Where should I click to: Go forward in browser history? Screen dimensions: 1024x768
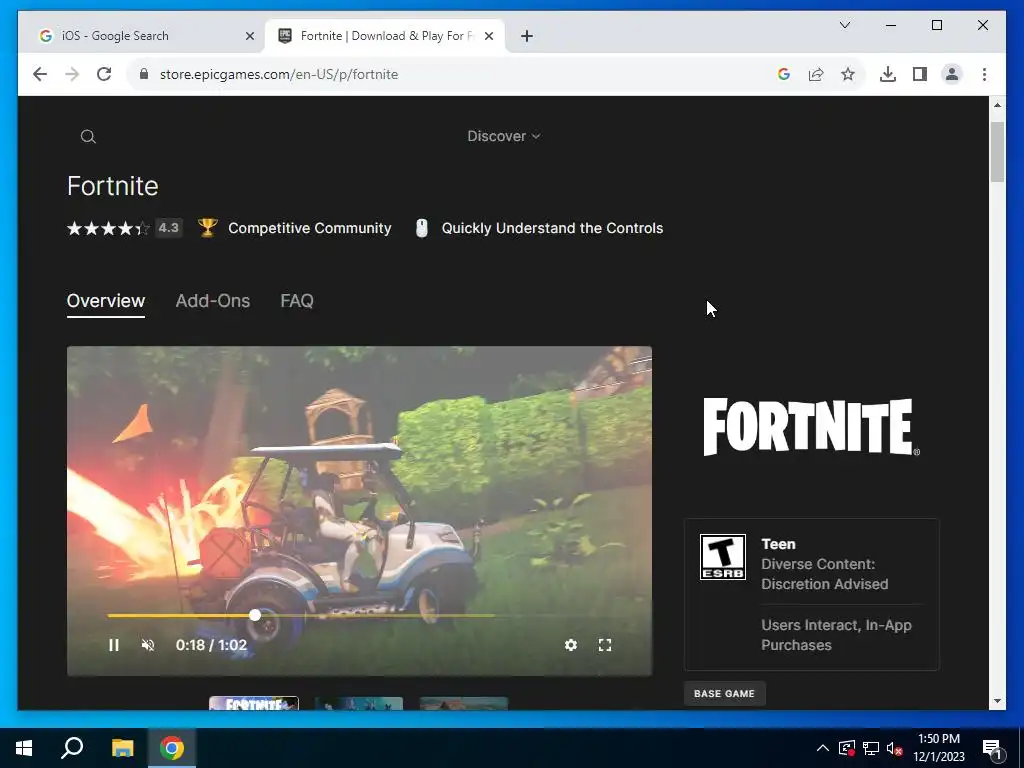click(x=72, y=74)
